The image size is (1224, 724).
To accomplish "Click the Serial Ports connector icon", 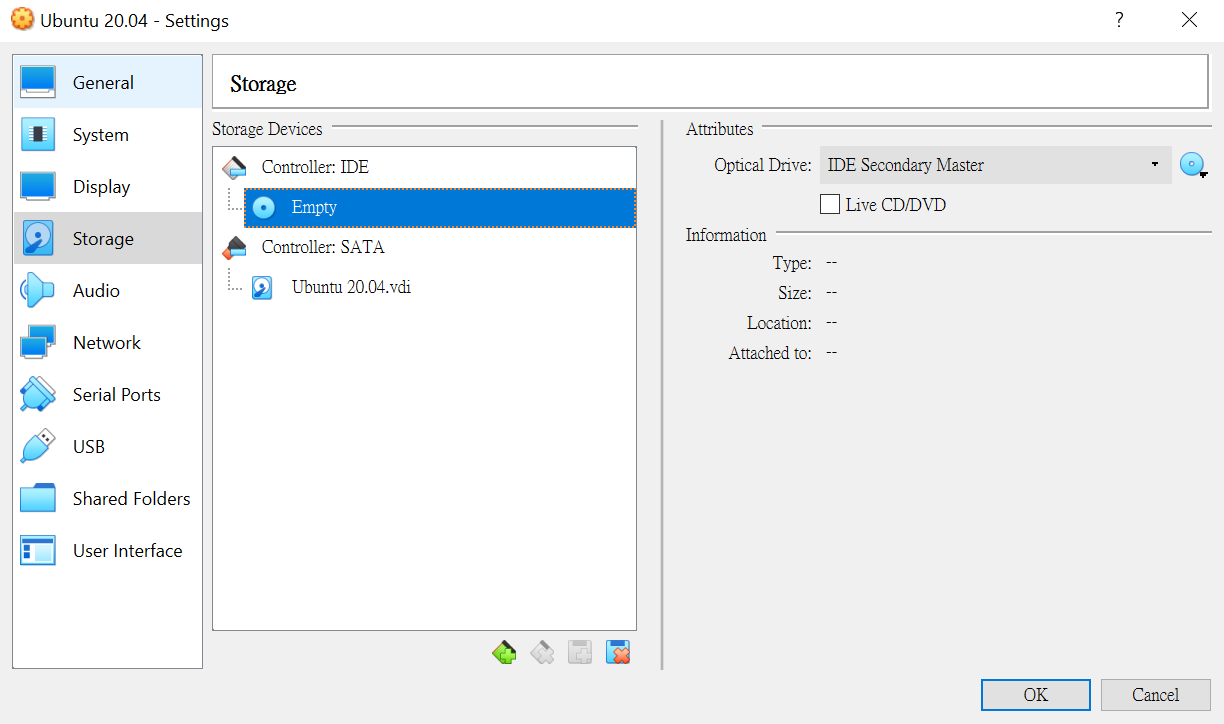I will pyautogui.click(x=38, y=395).
